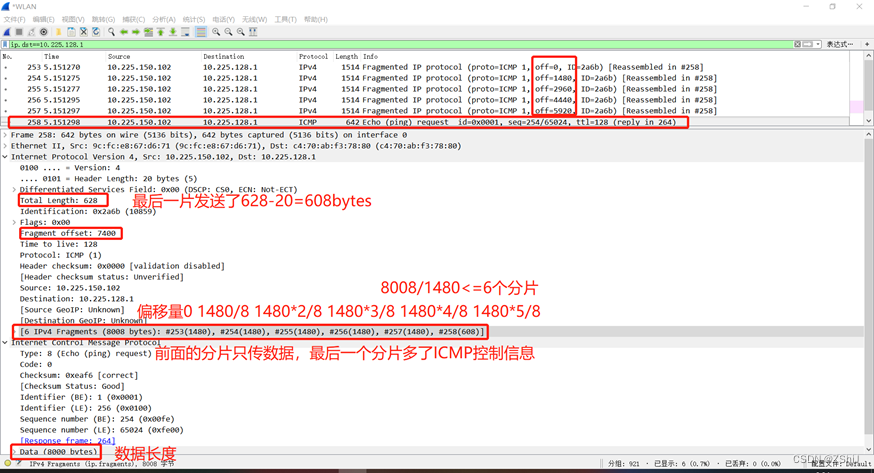Expand the 6 IPv4 Fragments node
Image resolution: width=874 pixels, height=473 pixels.
point(14,331)
